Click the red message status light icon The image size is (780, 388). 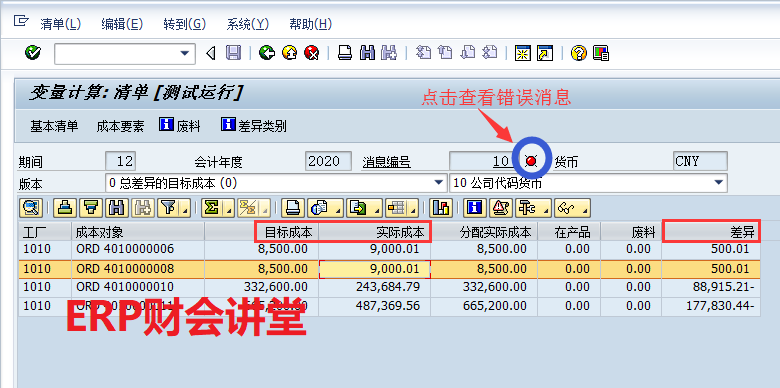coord(531,161)
